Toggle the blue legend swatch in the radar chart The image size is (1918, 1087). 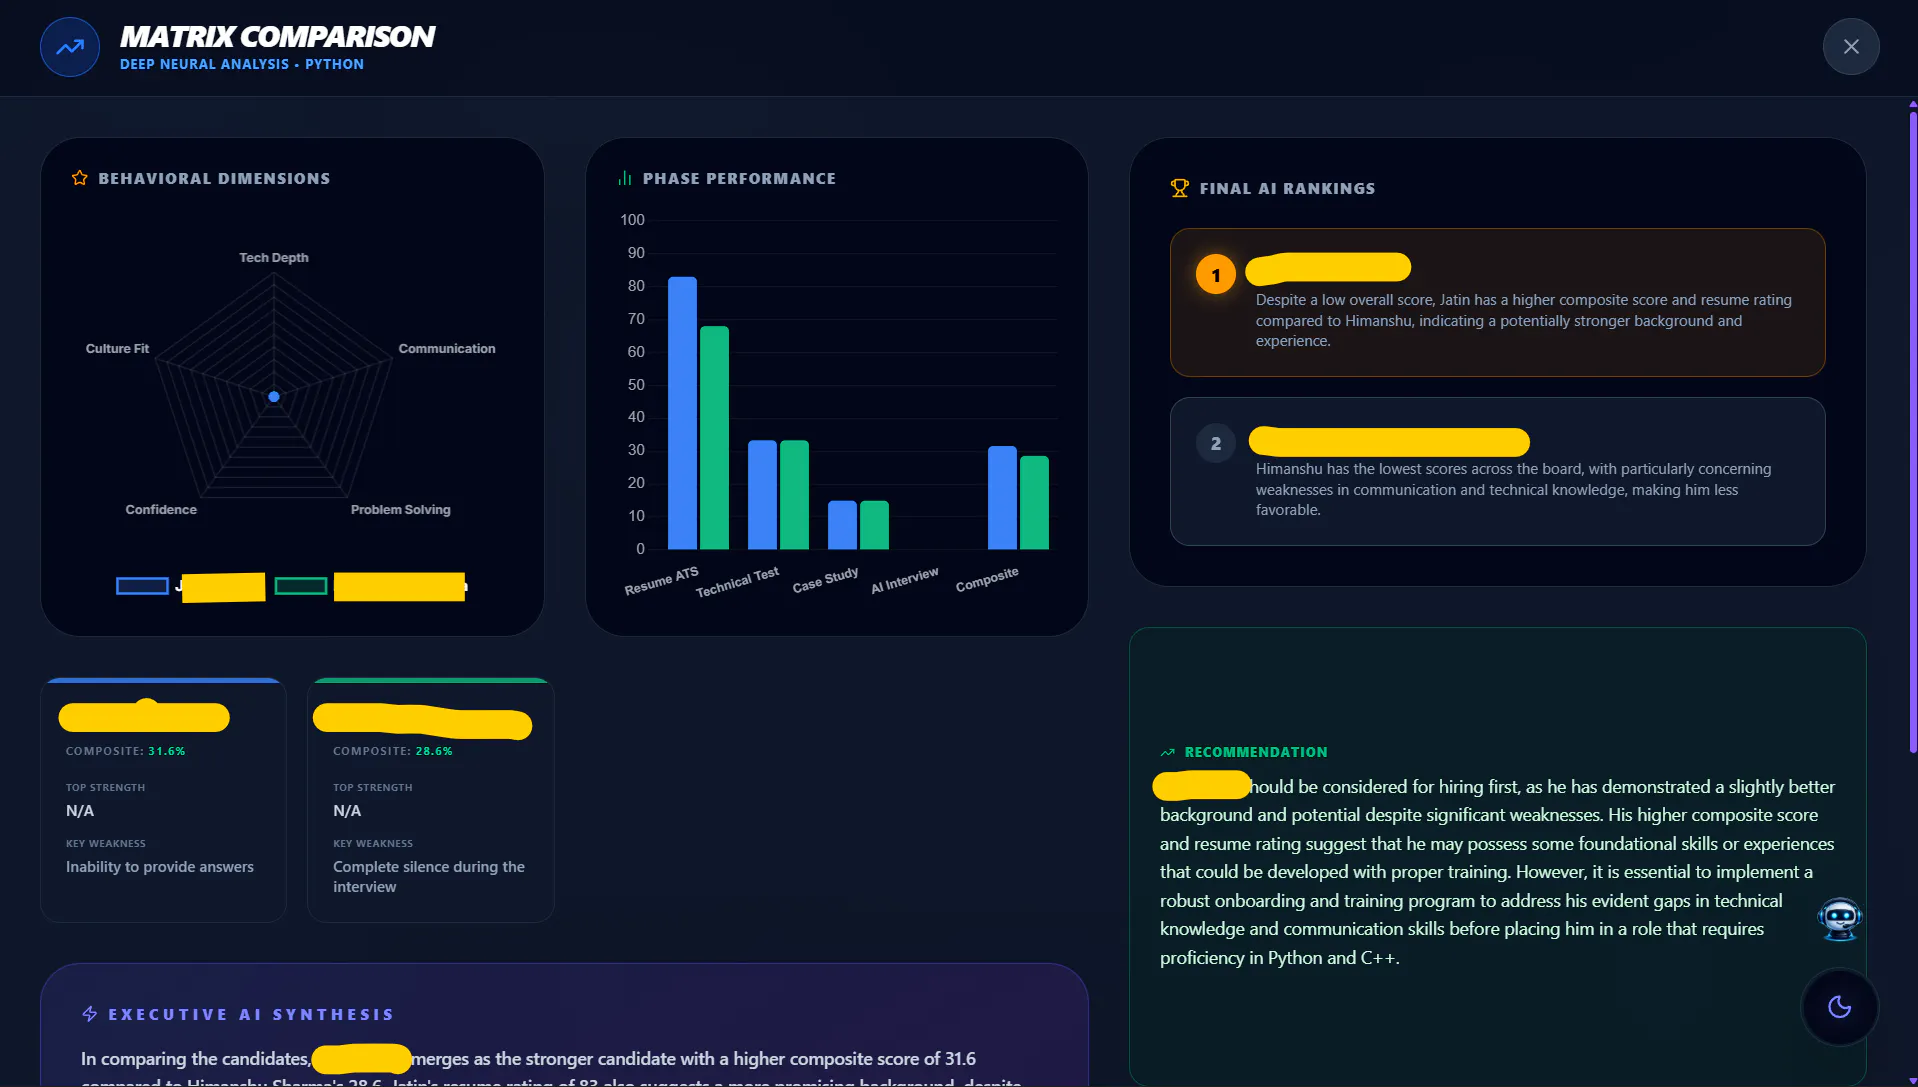(142, 586)
